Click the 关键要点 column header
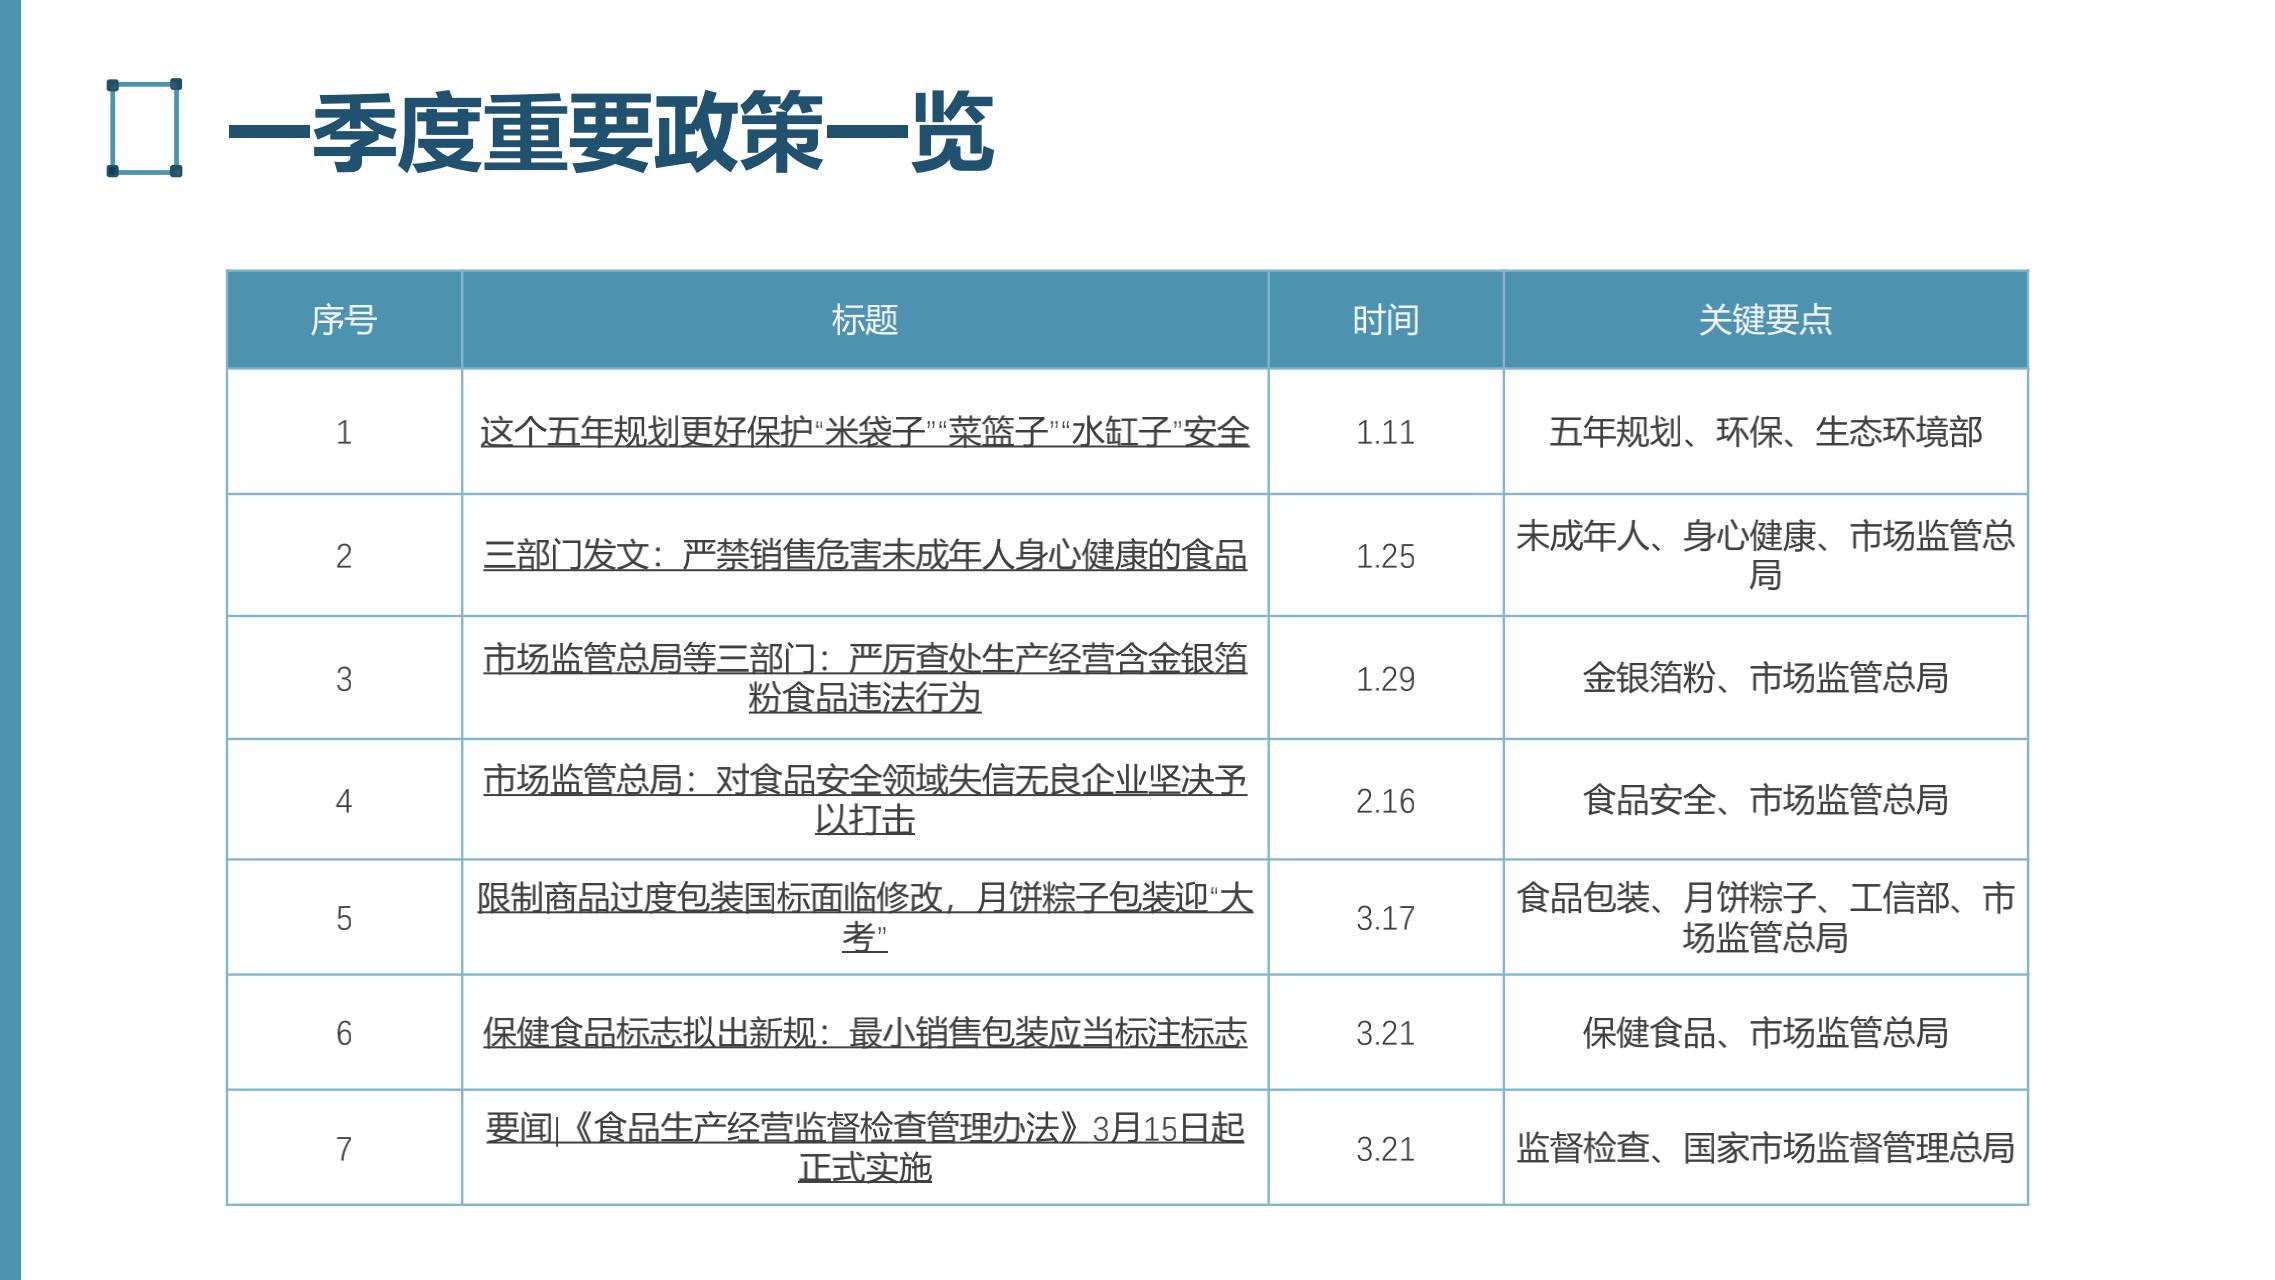The height and width of the screenshot is (1280, 2275). (x=1765, y=320)
